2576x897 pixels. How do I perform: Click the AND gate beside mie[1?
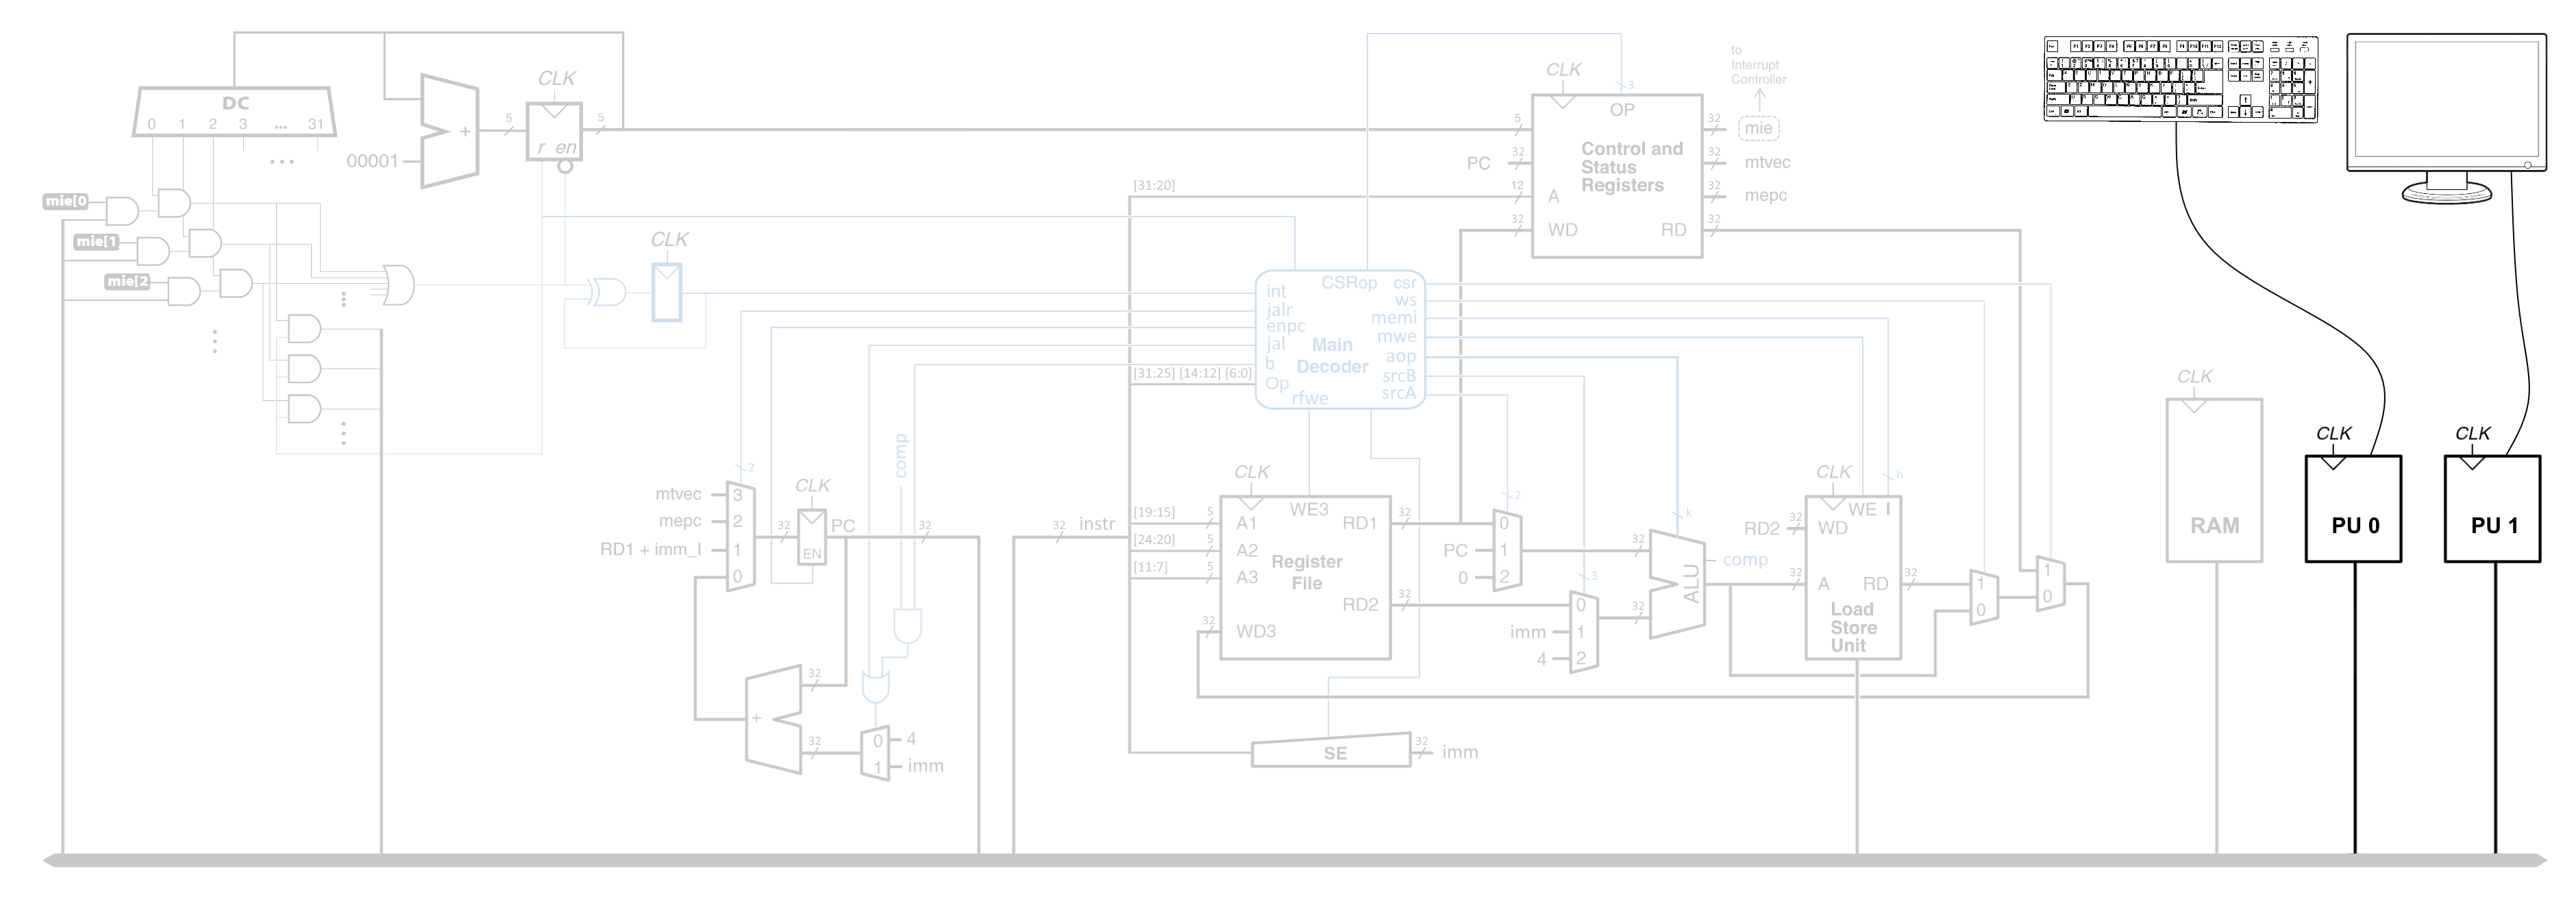152,251
